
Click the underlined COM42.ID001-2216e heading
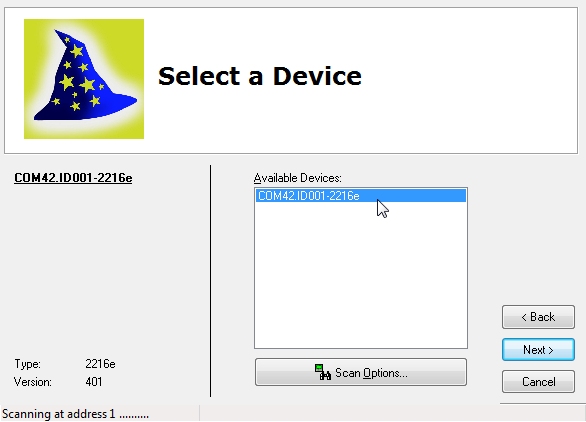coord(73,178)
